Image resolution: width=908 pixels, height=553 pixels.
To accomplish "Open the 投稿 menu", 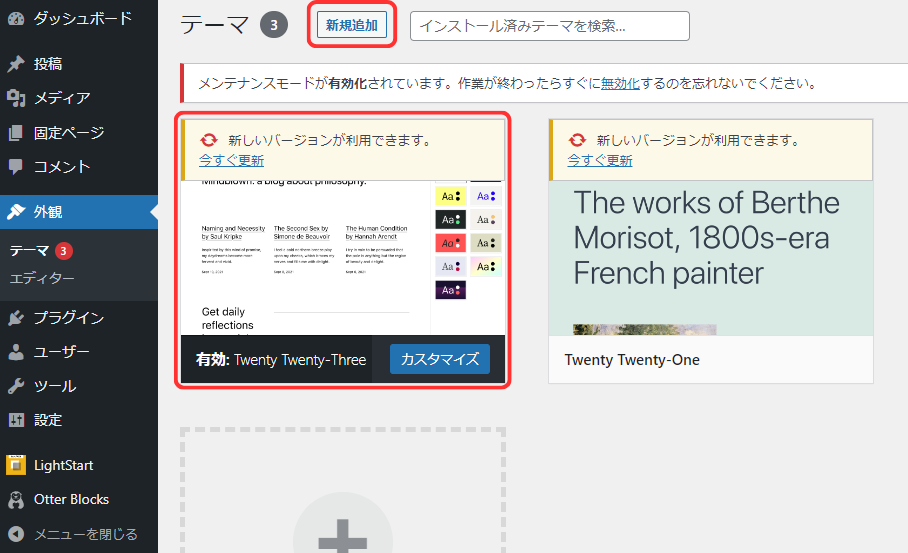I will [x=79, y=64].
